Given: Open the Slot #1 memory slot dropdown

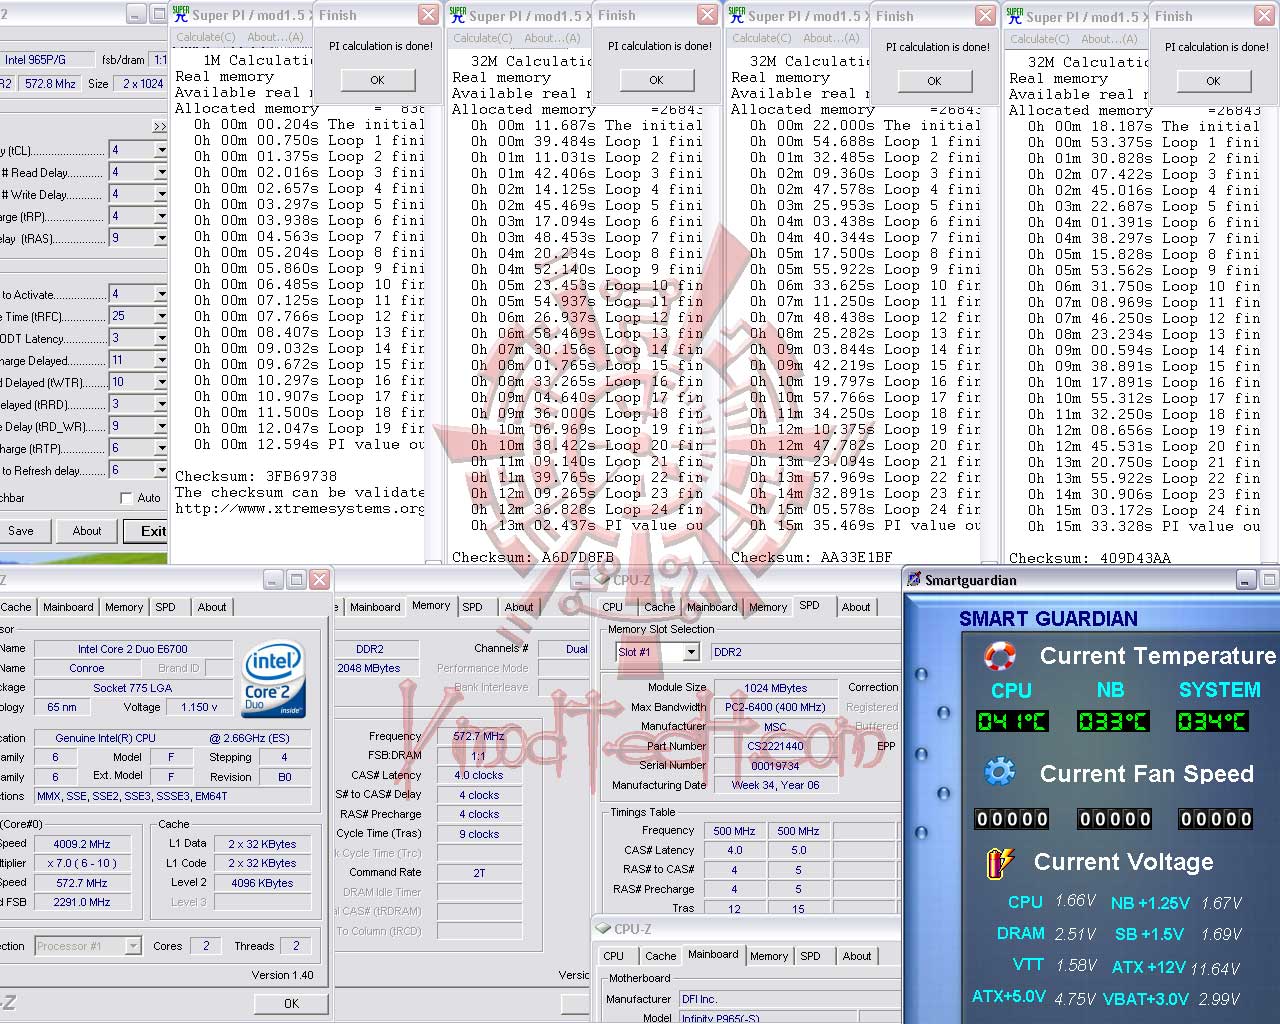Looking at the screenshot, I should (x=691, y=652).
